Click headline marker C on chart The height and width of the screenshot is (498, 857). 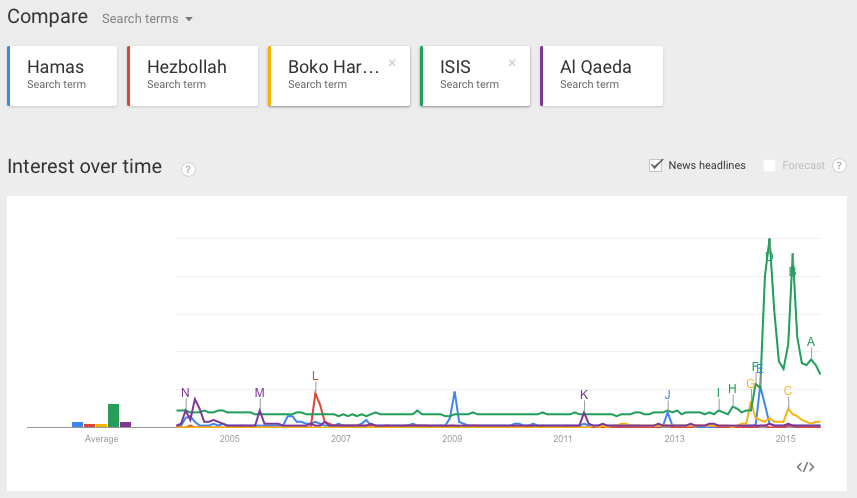[788, 391]
